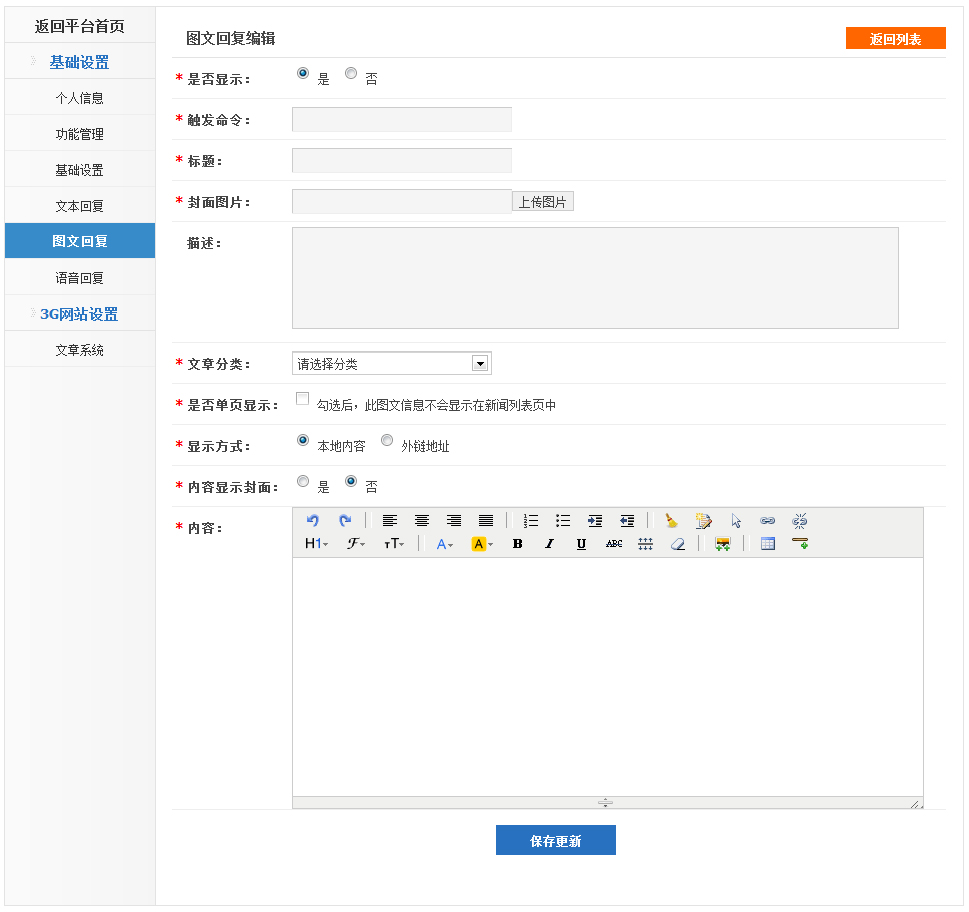Image resolution: width=969 pixels, height=912 pixels.
Task: Center-align text in the content editor
Action: click(422, 521)
